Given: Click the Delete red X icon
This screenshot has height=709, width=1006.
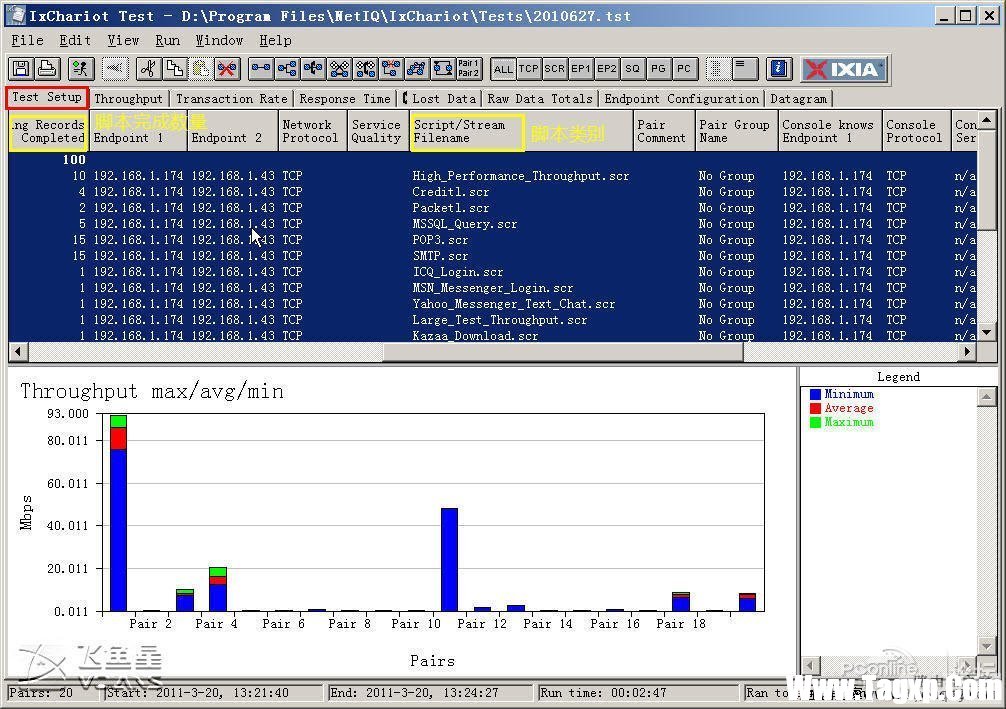Looking at the screenshot, I should (x=227, y=69).
